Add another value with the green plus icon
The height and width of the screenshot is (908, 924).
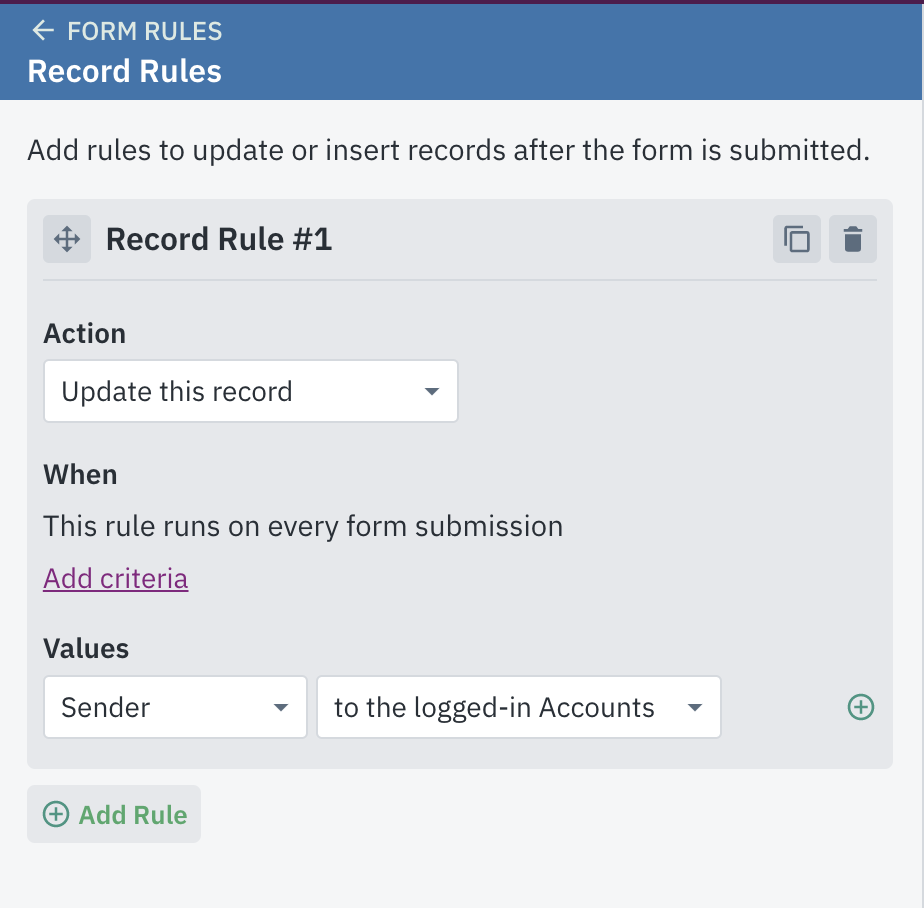pos(860,708)
